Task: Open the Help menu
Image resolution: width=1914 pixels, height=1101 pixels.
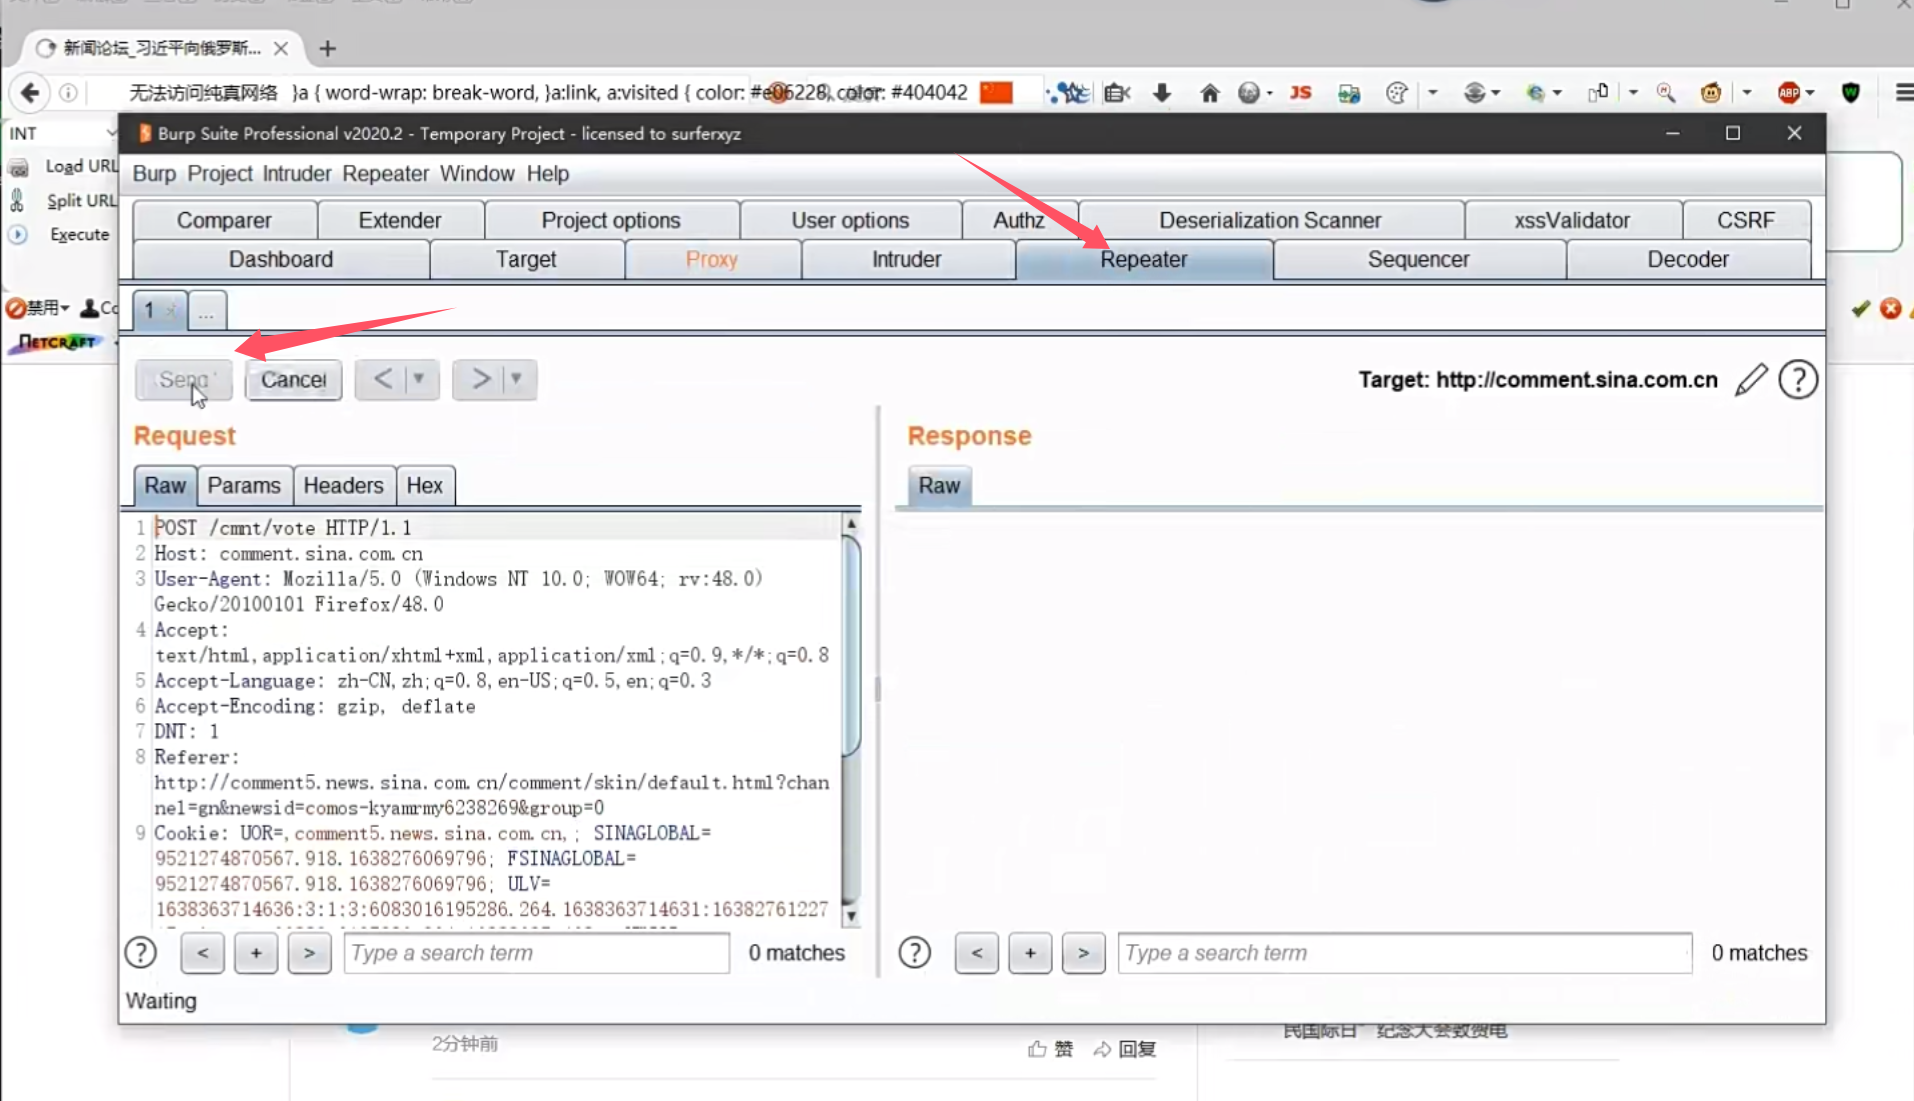Action: (x=548, y=174)
